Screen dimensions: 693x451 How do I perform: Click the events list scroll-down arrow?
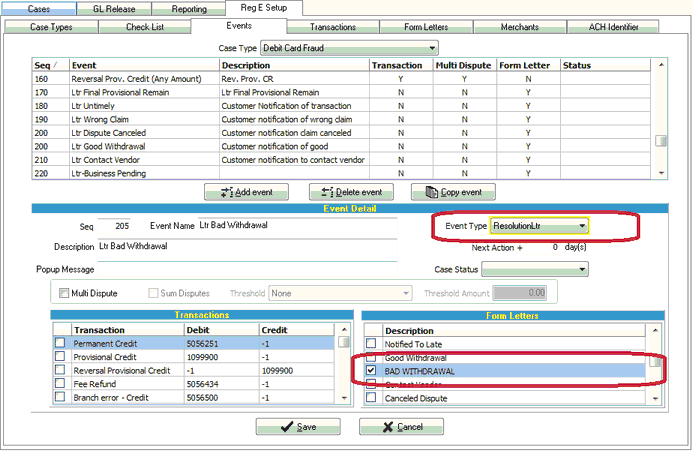pos(661,173)
